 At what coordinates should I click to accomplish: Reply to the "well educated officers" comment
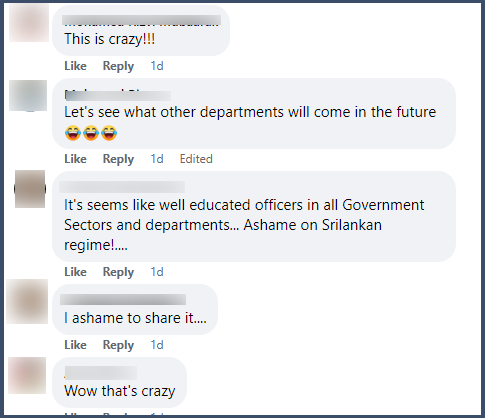pos(118,272)
